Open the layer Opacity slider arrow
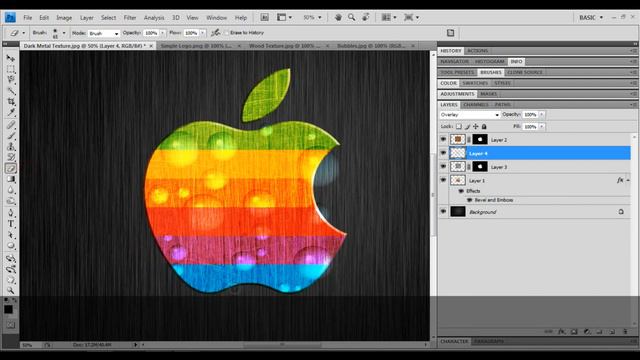640x360 pixels. click(x=542, y=115)
